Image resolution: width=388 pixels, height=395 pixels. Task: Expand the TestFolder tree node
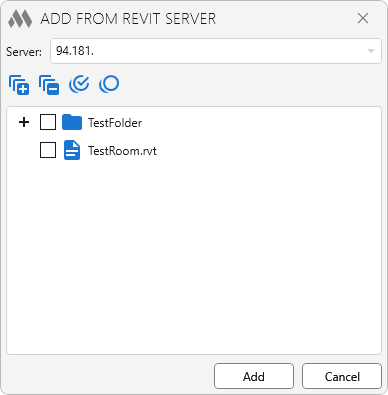(x=24, y=122)
